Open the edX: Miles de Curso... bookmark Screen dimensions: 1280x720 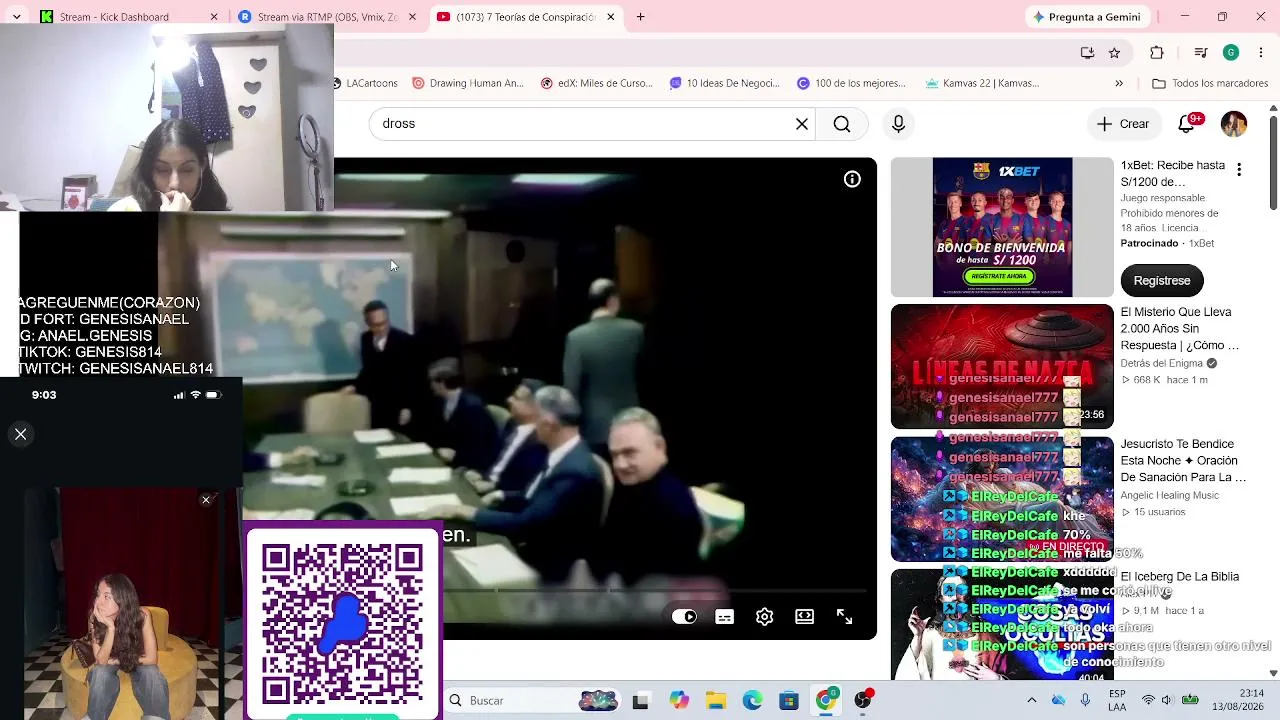(x=596, y=83)
